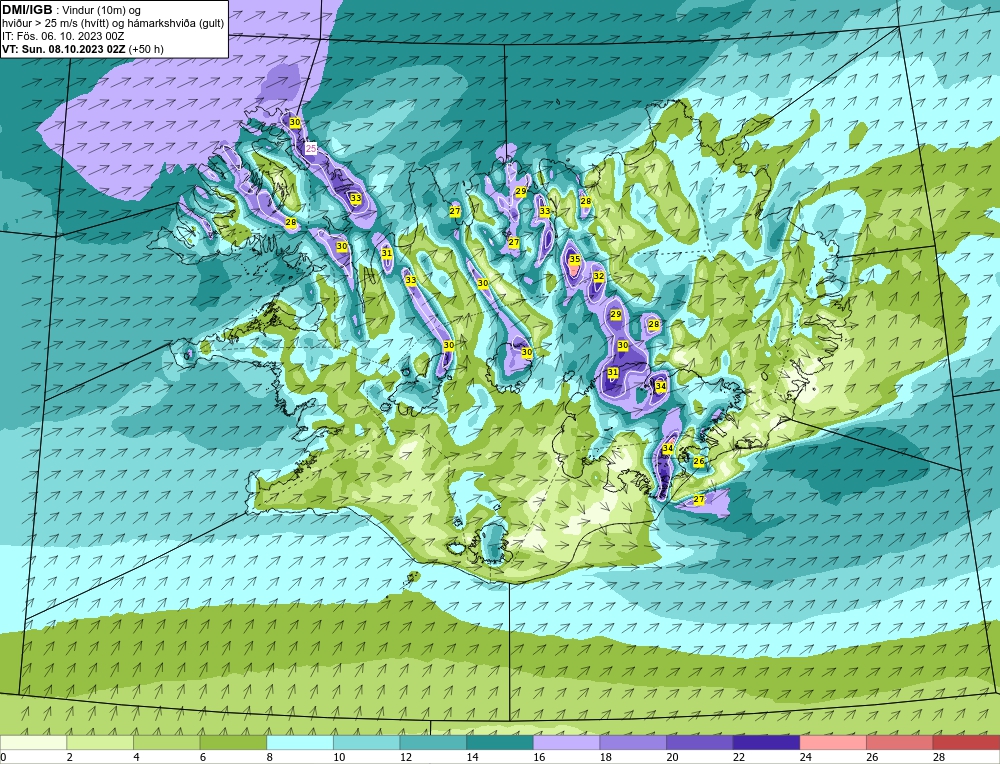Image resolution: width=1000 pixels, height=764 pixels.
Task: Click the legend tick value "16"
Action: coord(539,757)
